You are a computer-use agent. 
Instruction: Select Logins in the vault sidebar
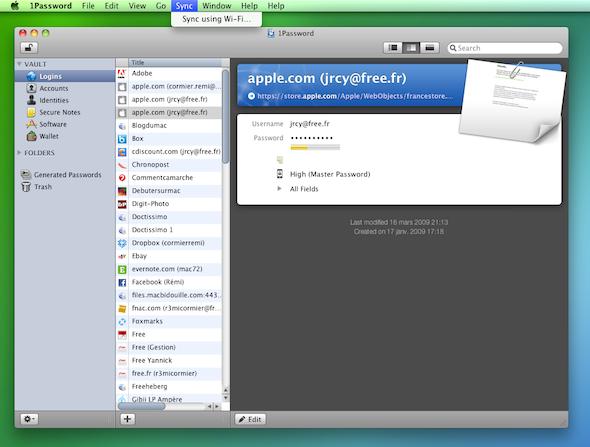coord(65,76)
